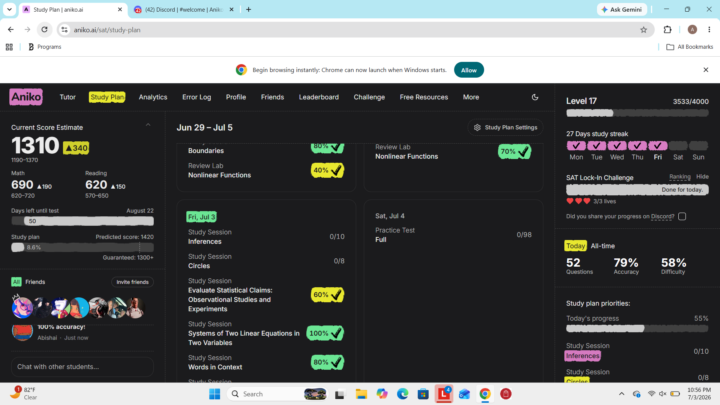The width and height of the screenshot is (720, 405).
Task: Open Free Resources
Action: 423,97
